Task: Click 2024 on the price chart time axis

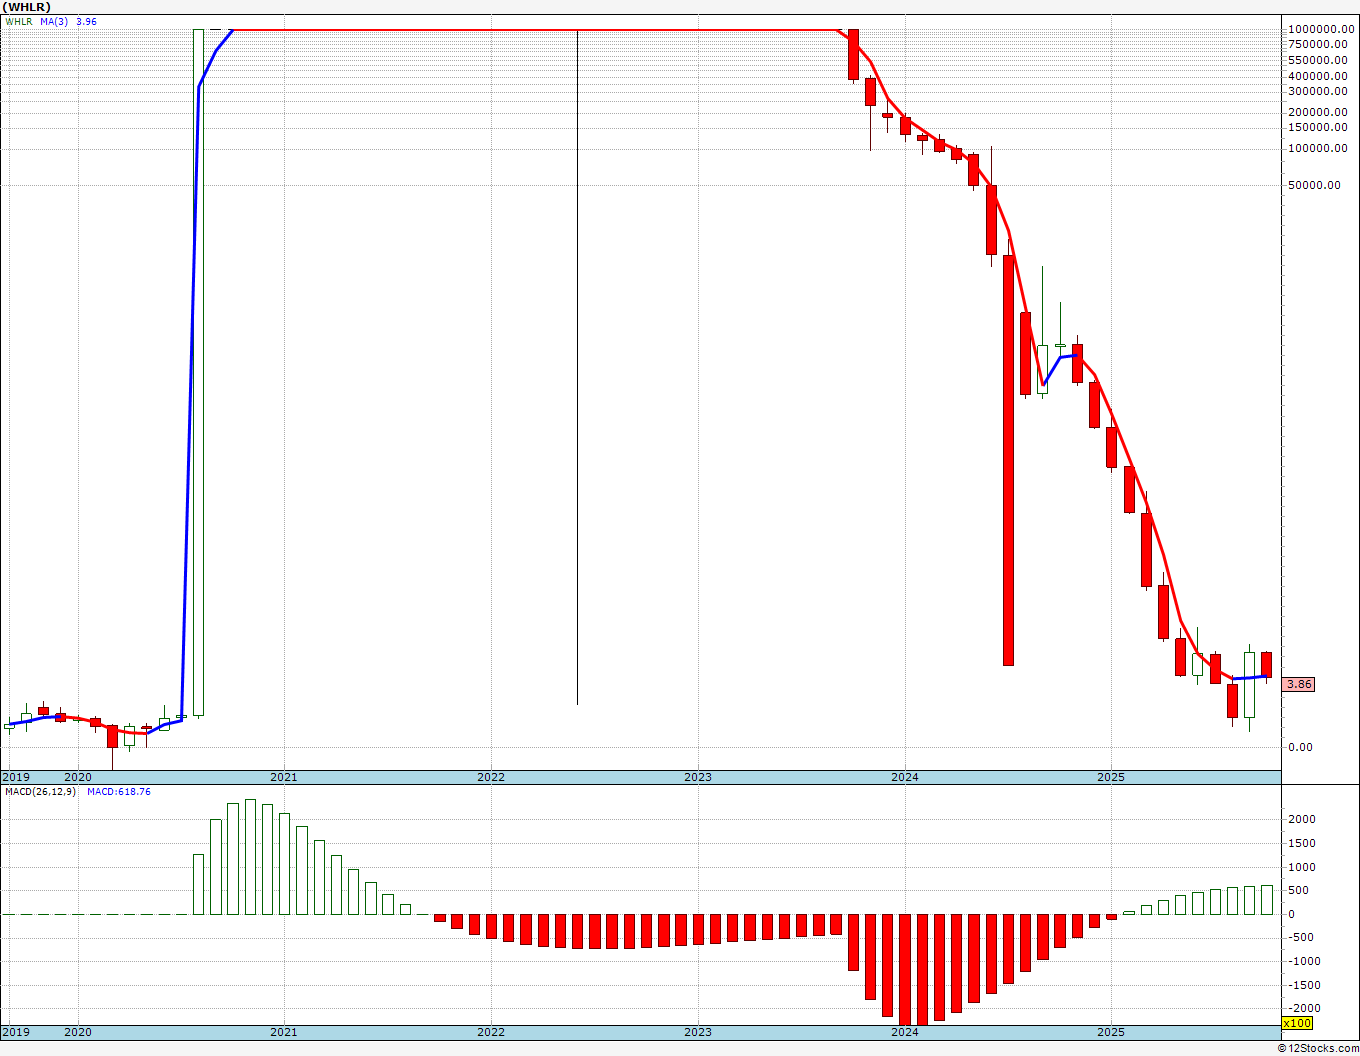Action: pos(905,777)
